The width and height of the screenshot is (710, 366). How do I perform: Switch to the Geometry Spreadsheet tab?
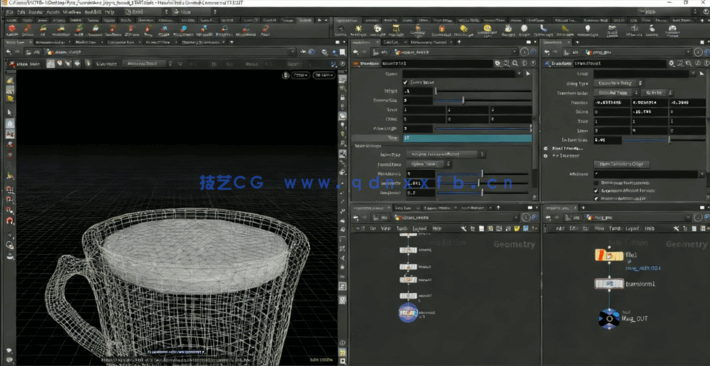[x=202, y=42]
